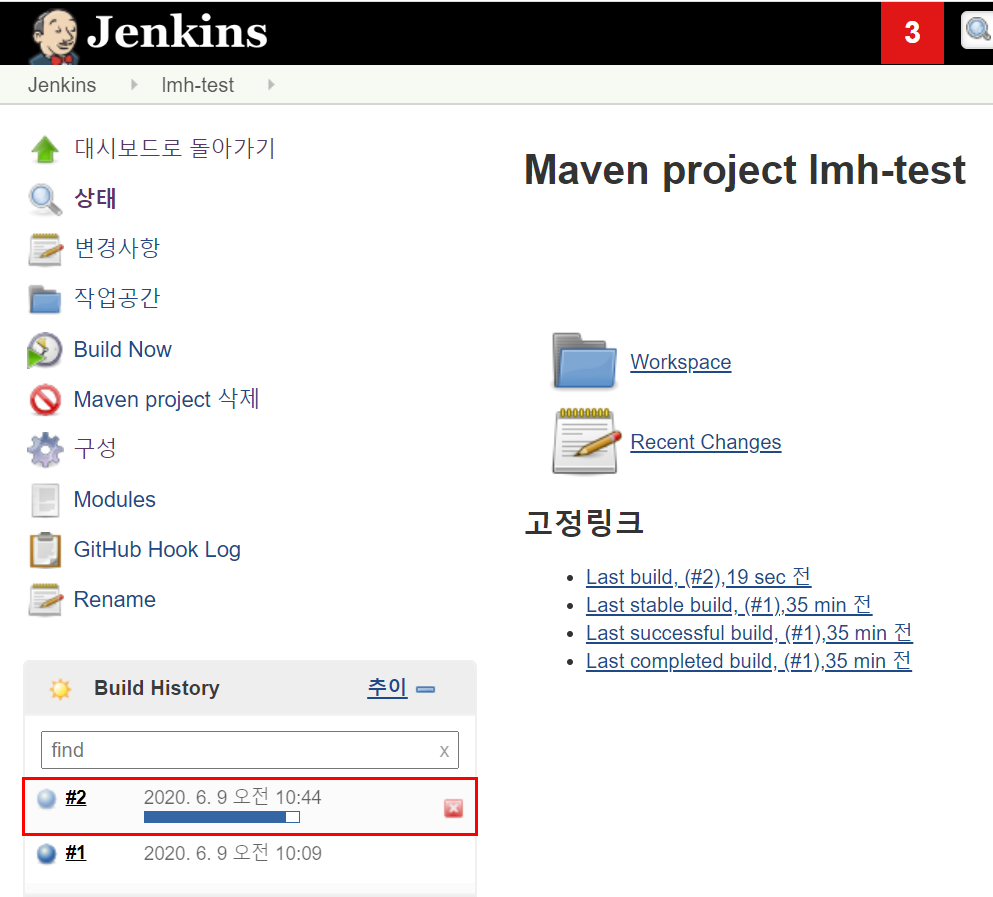Open the Modules page
The image size is (993, 897).
(x=115, y=499)
